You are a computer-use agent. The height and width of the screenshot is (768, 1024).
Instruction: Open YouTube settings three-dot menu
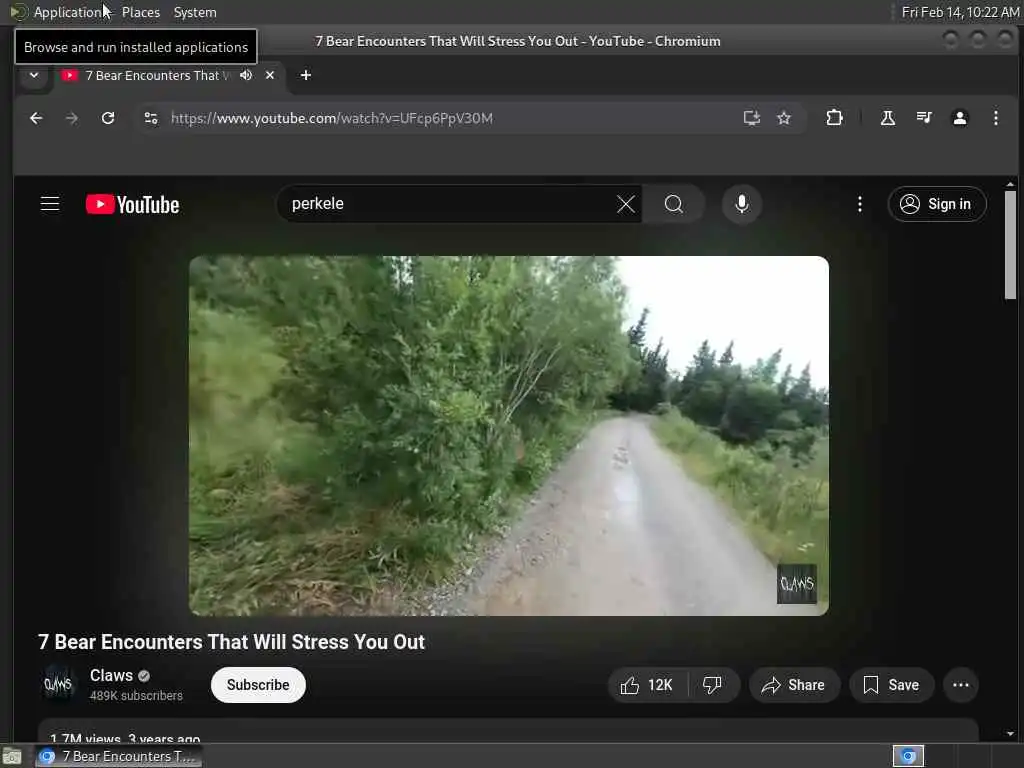tap(859, 204)
